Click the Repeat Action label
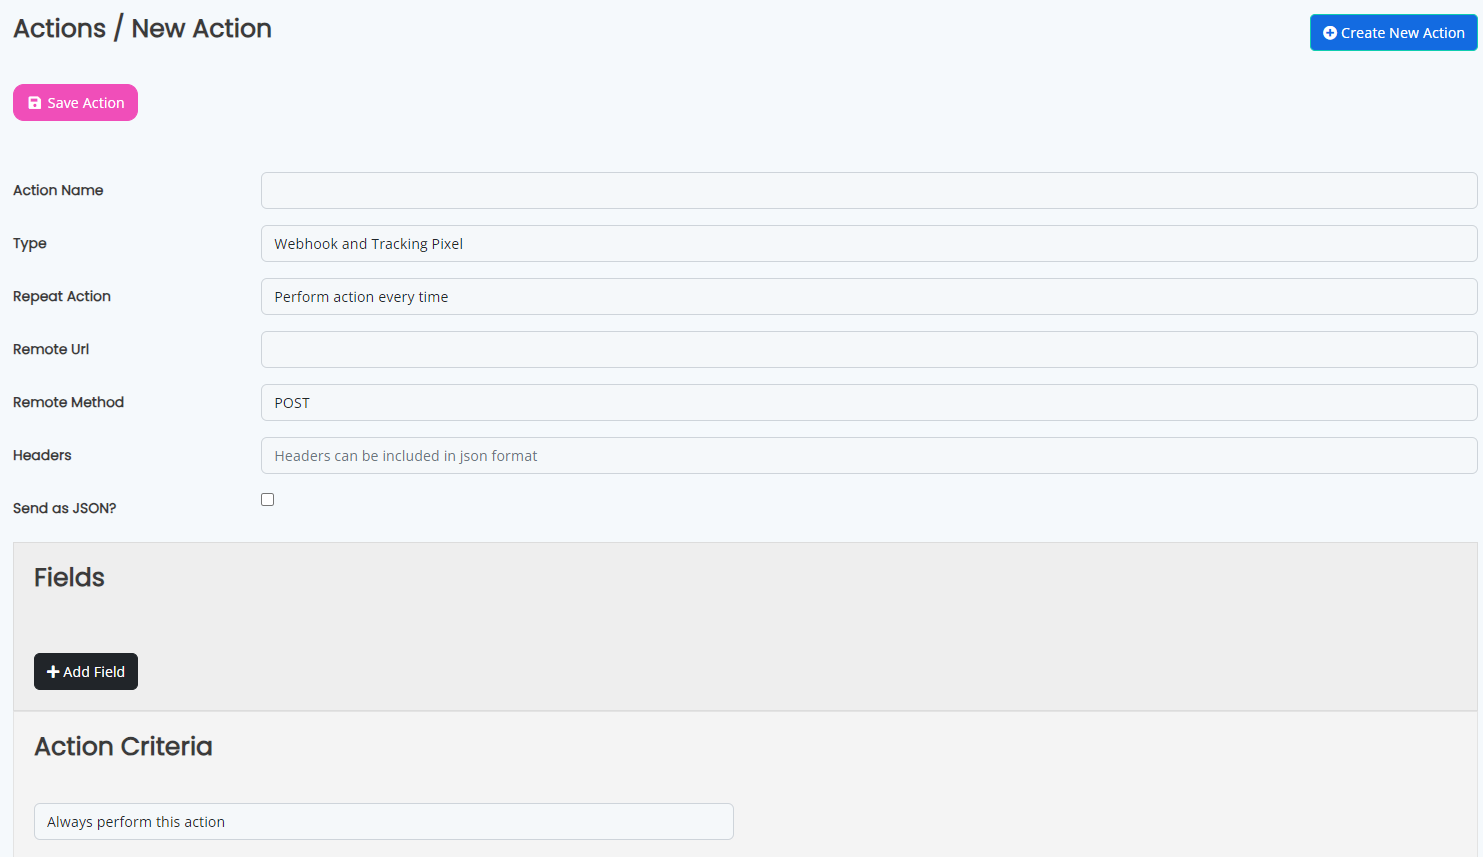The height and width of the screenshot is (857, 1483). point(62,296)
